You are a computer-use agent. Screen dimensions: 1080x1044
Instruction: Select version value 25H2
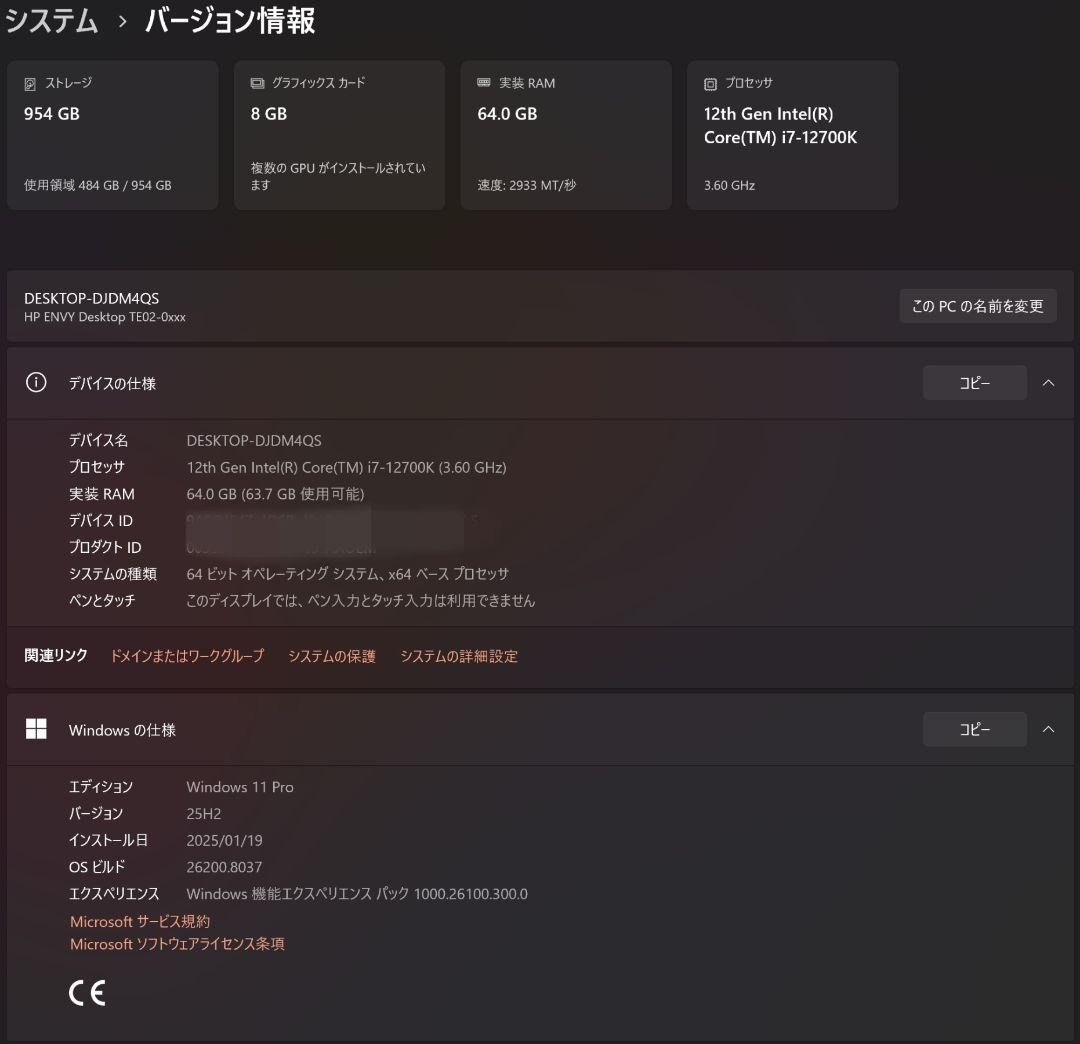[204, 813]
